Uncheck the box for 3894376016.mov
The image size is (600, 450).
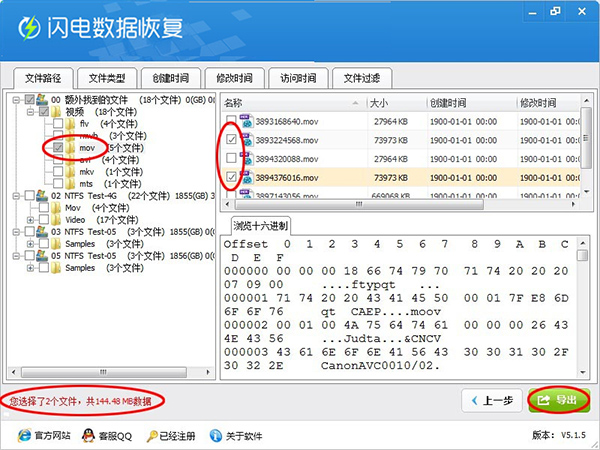[231, 177]
